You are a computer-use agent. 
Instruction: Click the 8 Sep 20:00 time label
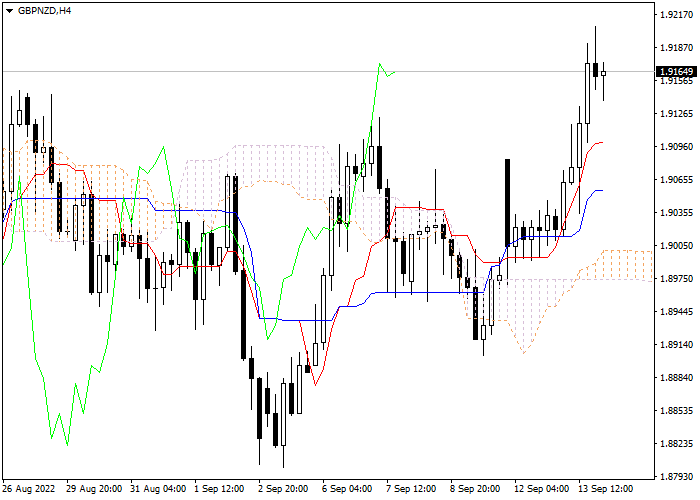point(475,489)
